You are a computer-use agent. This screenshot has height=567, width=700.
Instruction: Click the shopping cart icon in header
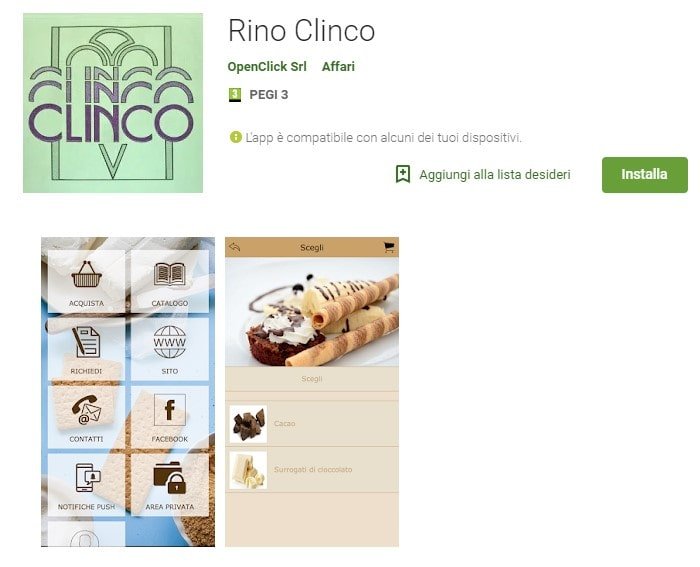tap(389, 247)
